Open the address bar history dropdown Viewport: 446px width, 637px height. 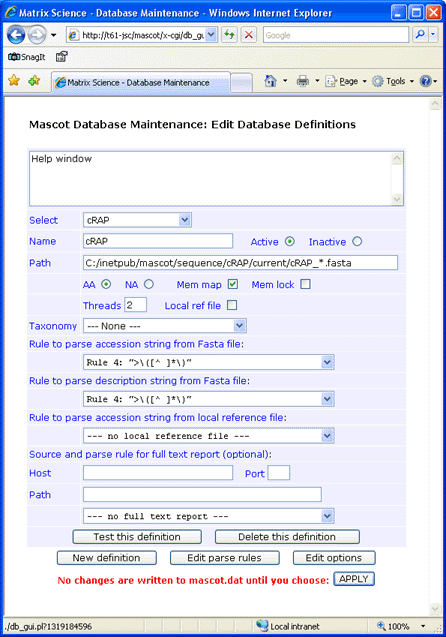[211, 35]
